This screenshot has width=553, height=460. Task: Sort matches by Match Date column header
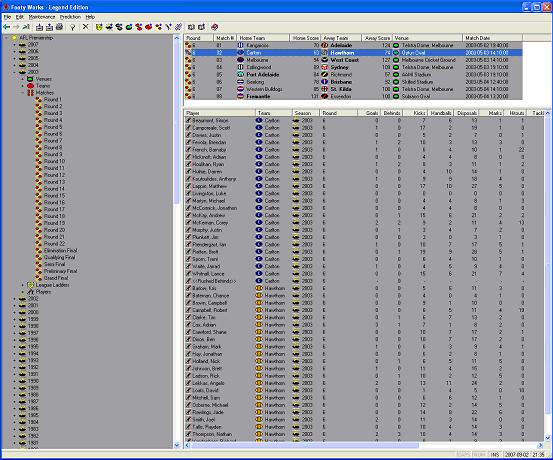(492, 38)
